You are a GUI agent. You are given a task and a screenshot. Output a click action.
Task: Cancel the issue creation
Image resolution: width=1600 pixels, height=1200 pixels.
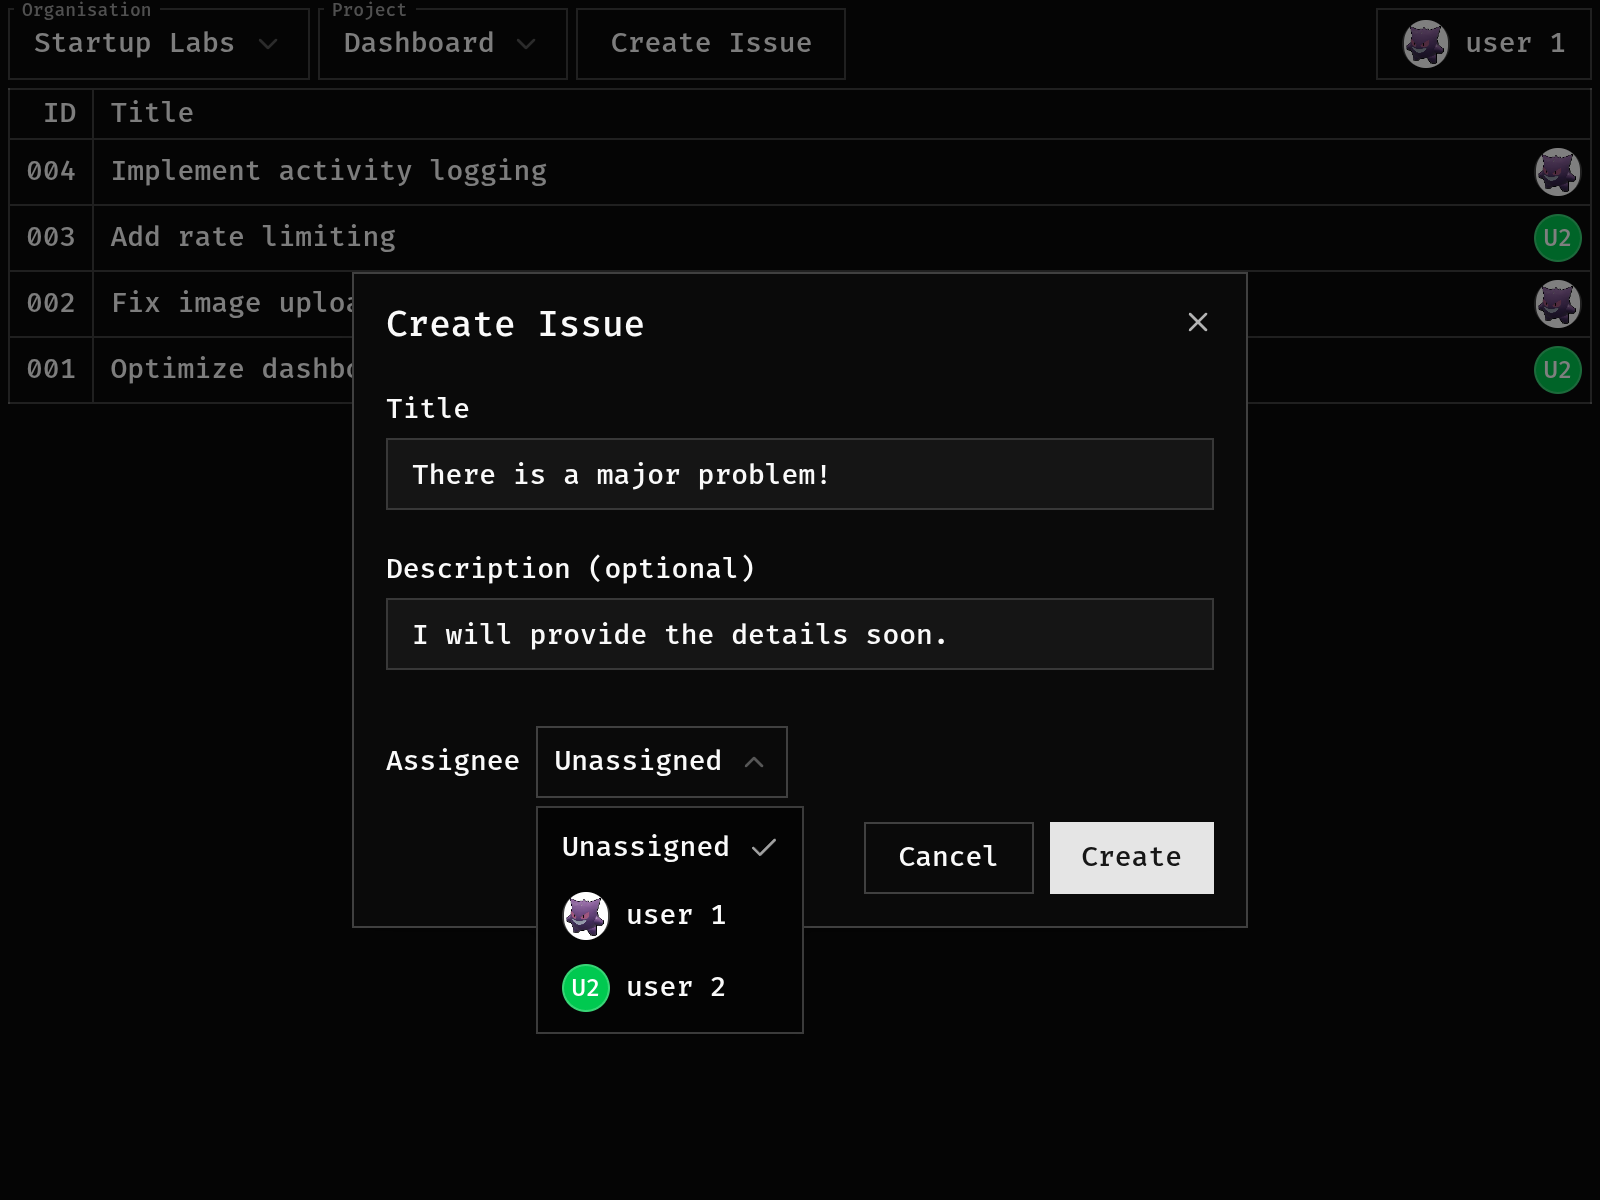coord(948,858)
